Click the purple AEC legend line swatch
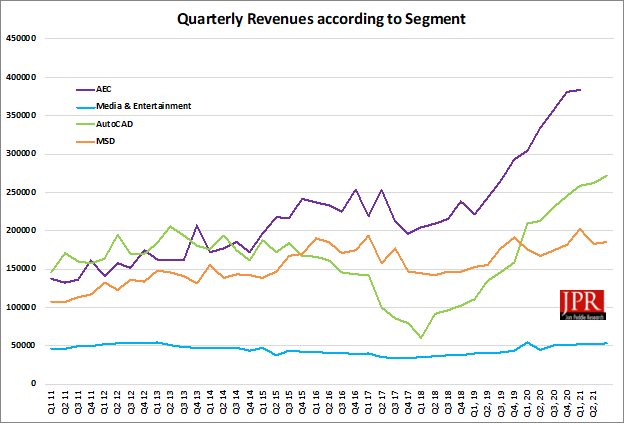The width and height of the screenshot is (624, 424). (x=85, y=90)
